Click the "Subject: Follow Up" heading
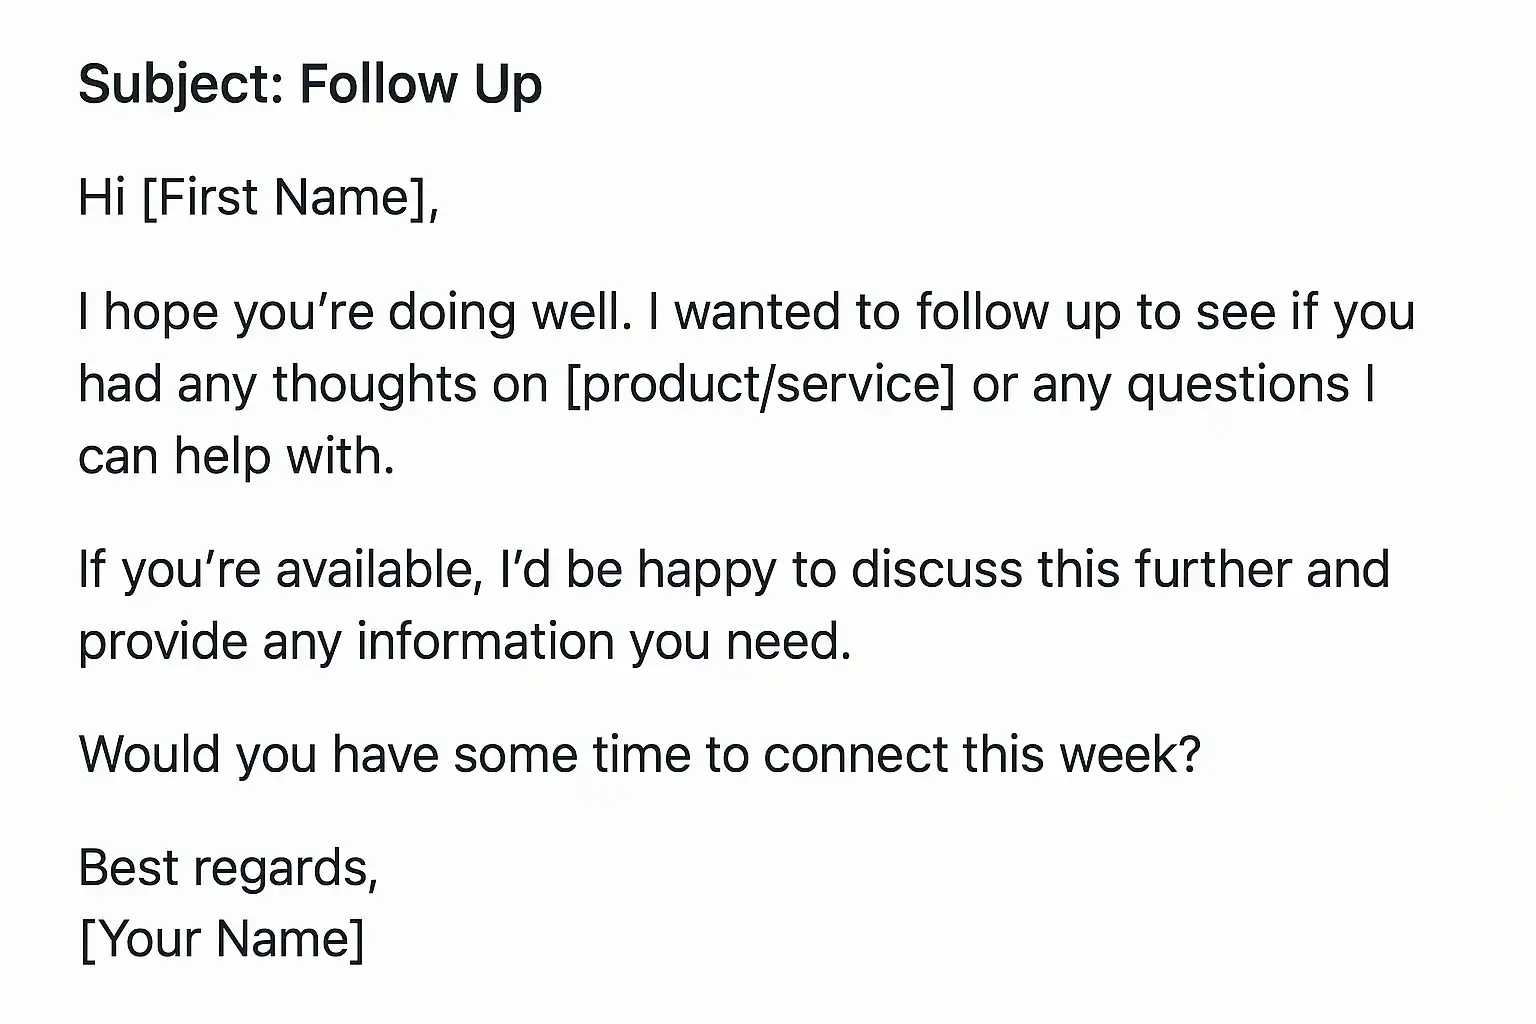 point(310,84)
